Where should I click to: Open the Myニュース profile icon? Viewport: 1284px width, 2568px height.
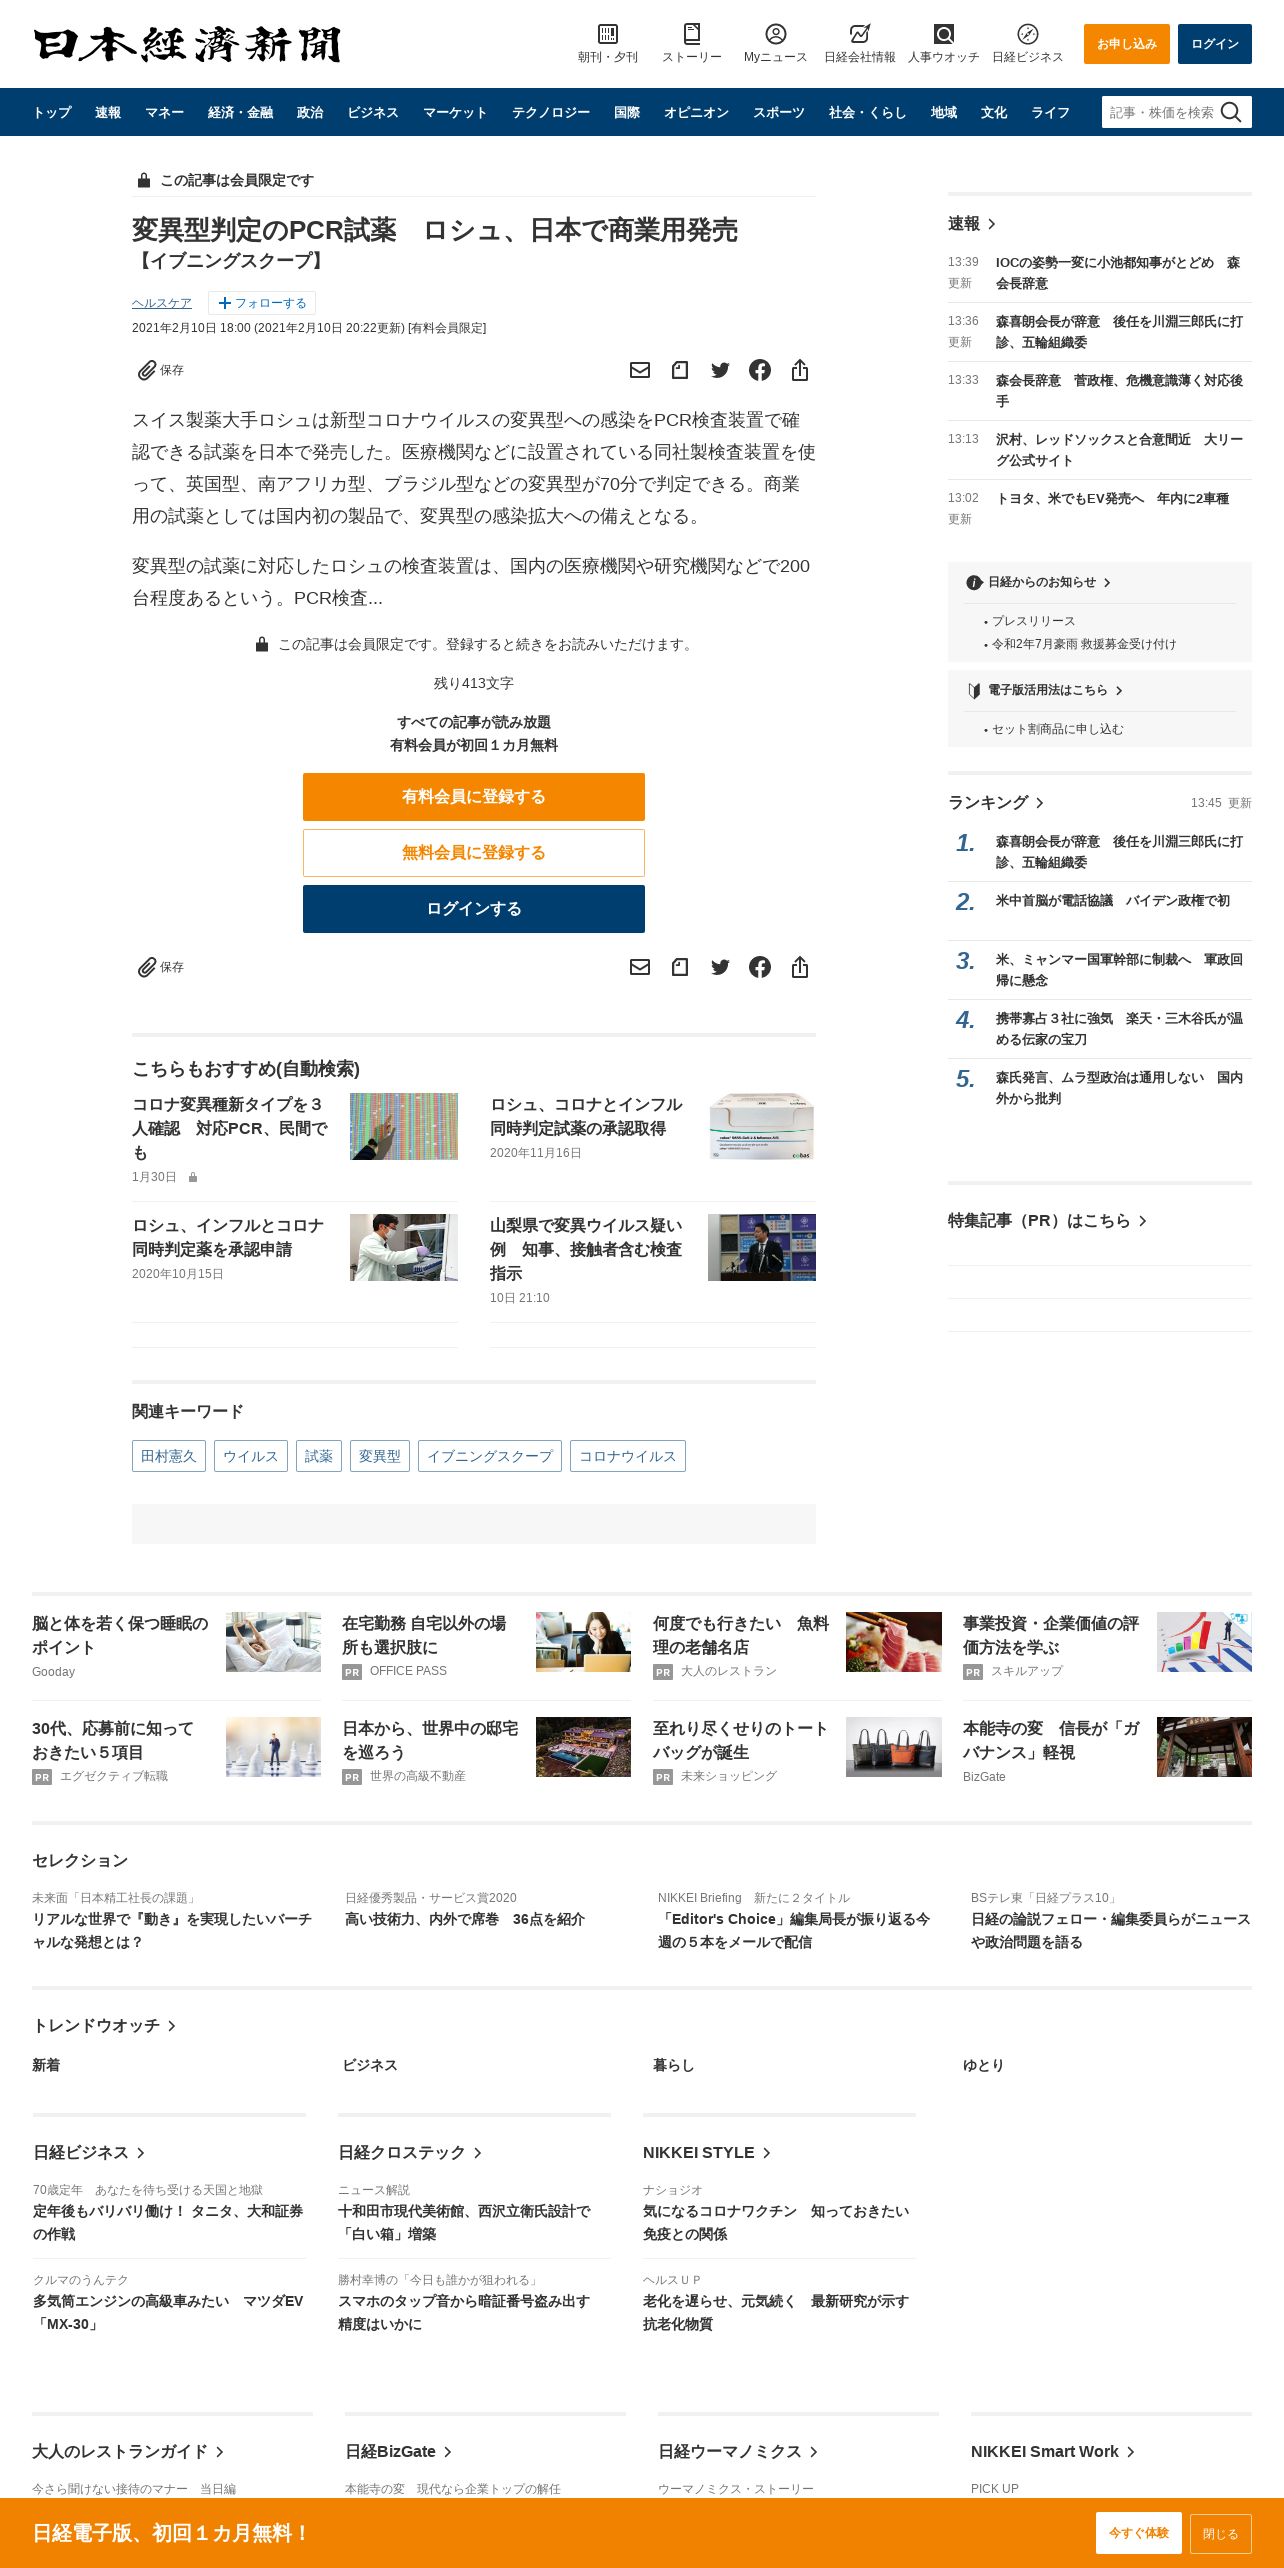click(775, 34)
